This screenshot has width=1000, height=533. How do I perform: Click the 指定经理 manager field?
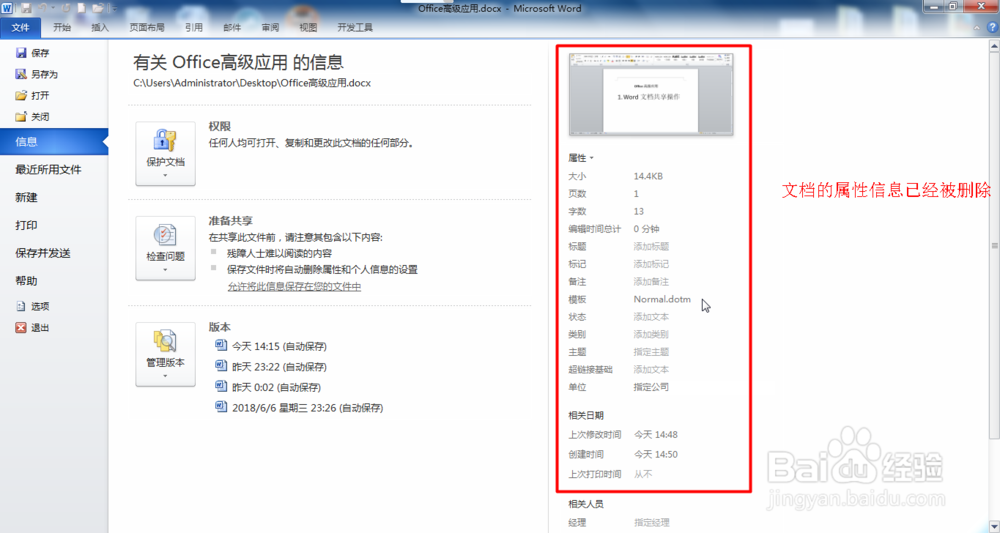(651, 523)
